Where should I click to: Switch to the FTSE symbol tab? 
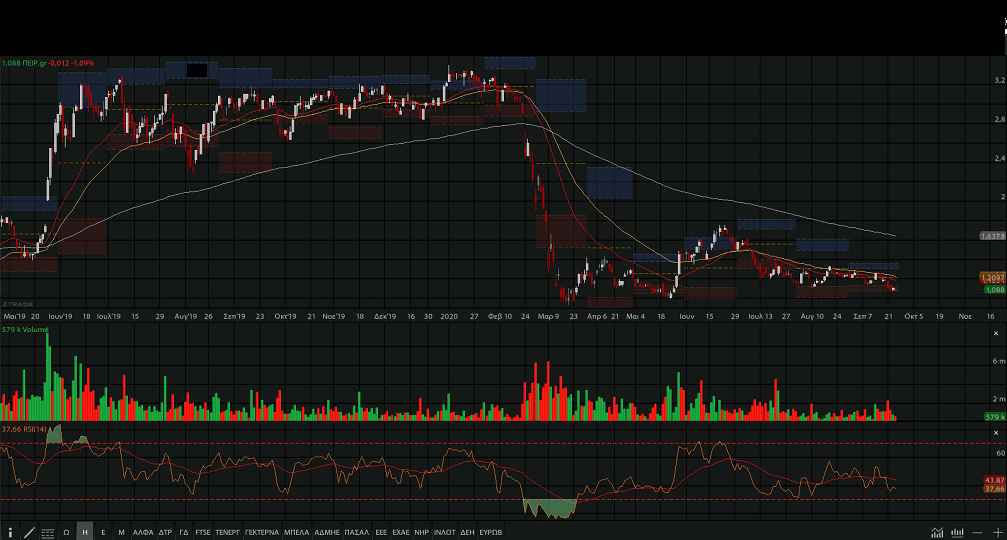point(203,532)
